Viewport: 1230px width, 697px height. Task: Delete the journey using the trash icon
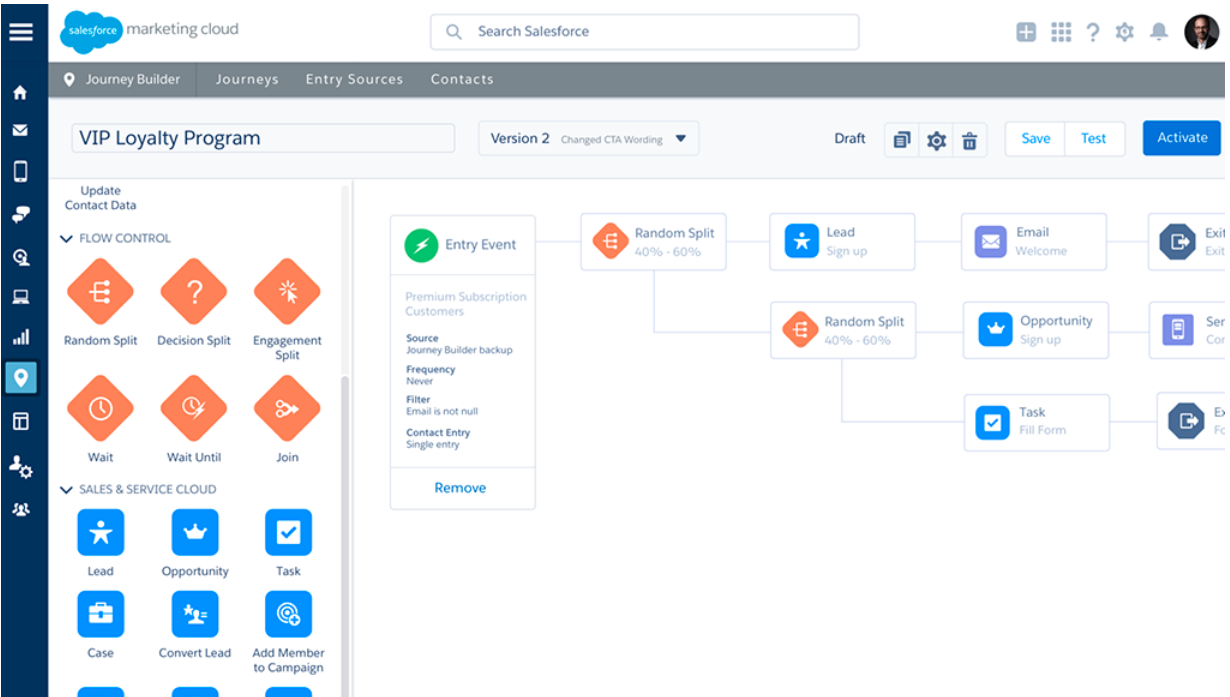[970, 140]
